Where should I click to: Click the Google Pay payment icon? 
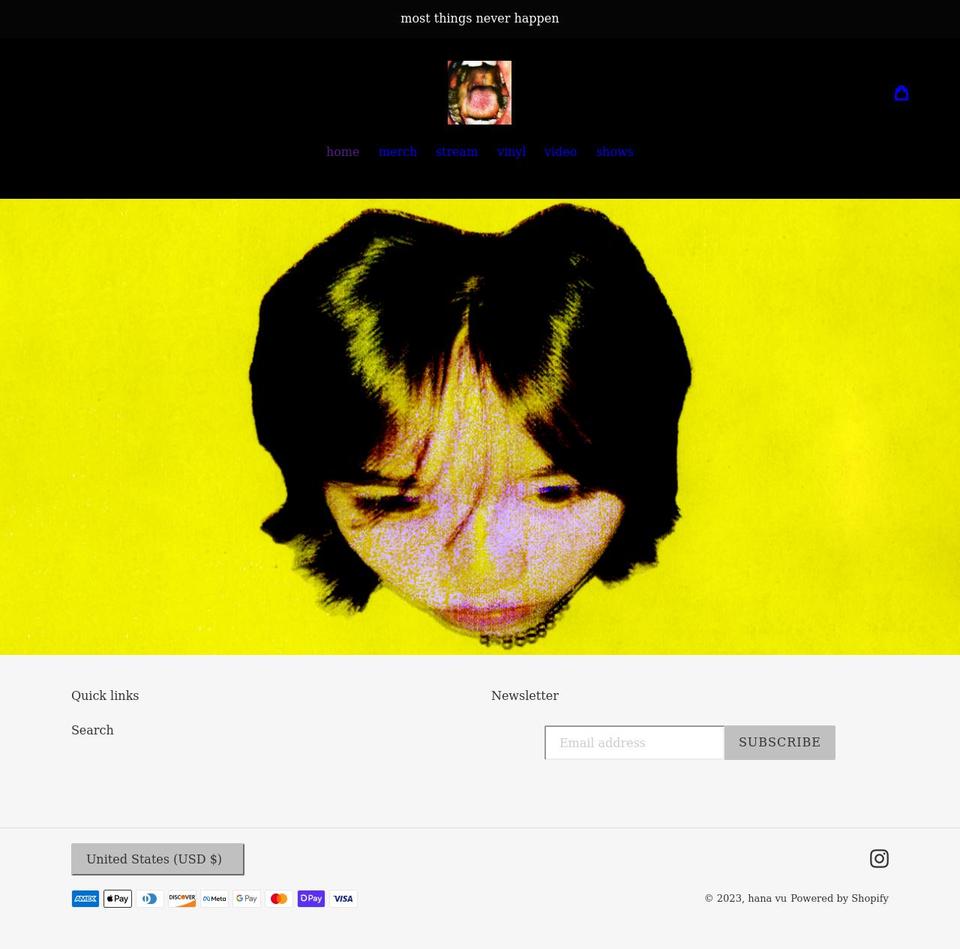246,898
